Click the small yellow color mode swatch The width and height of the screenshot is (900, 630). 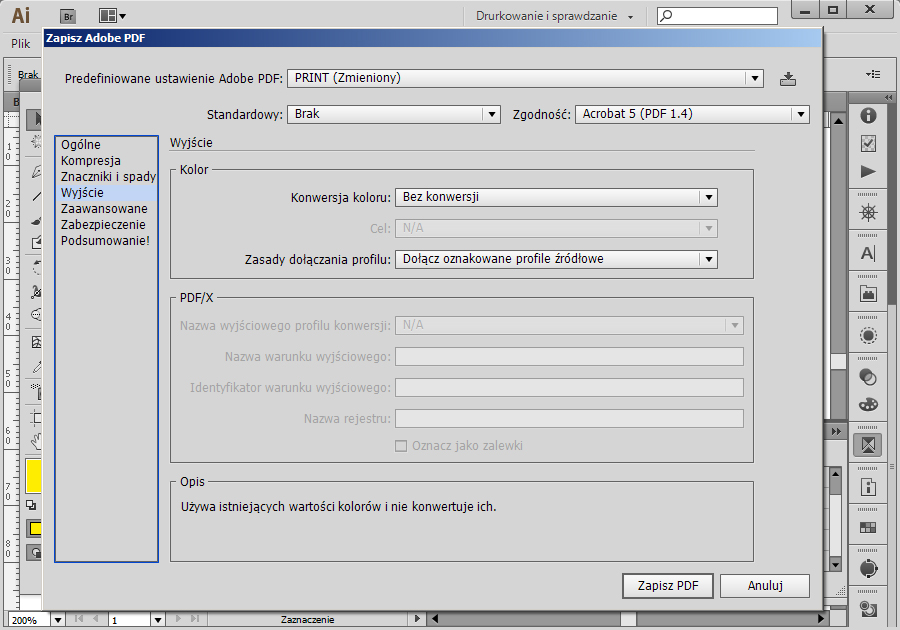coord(35,528)
